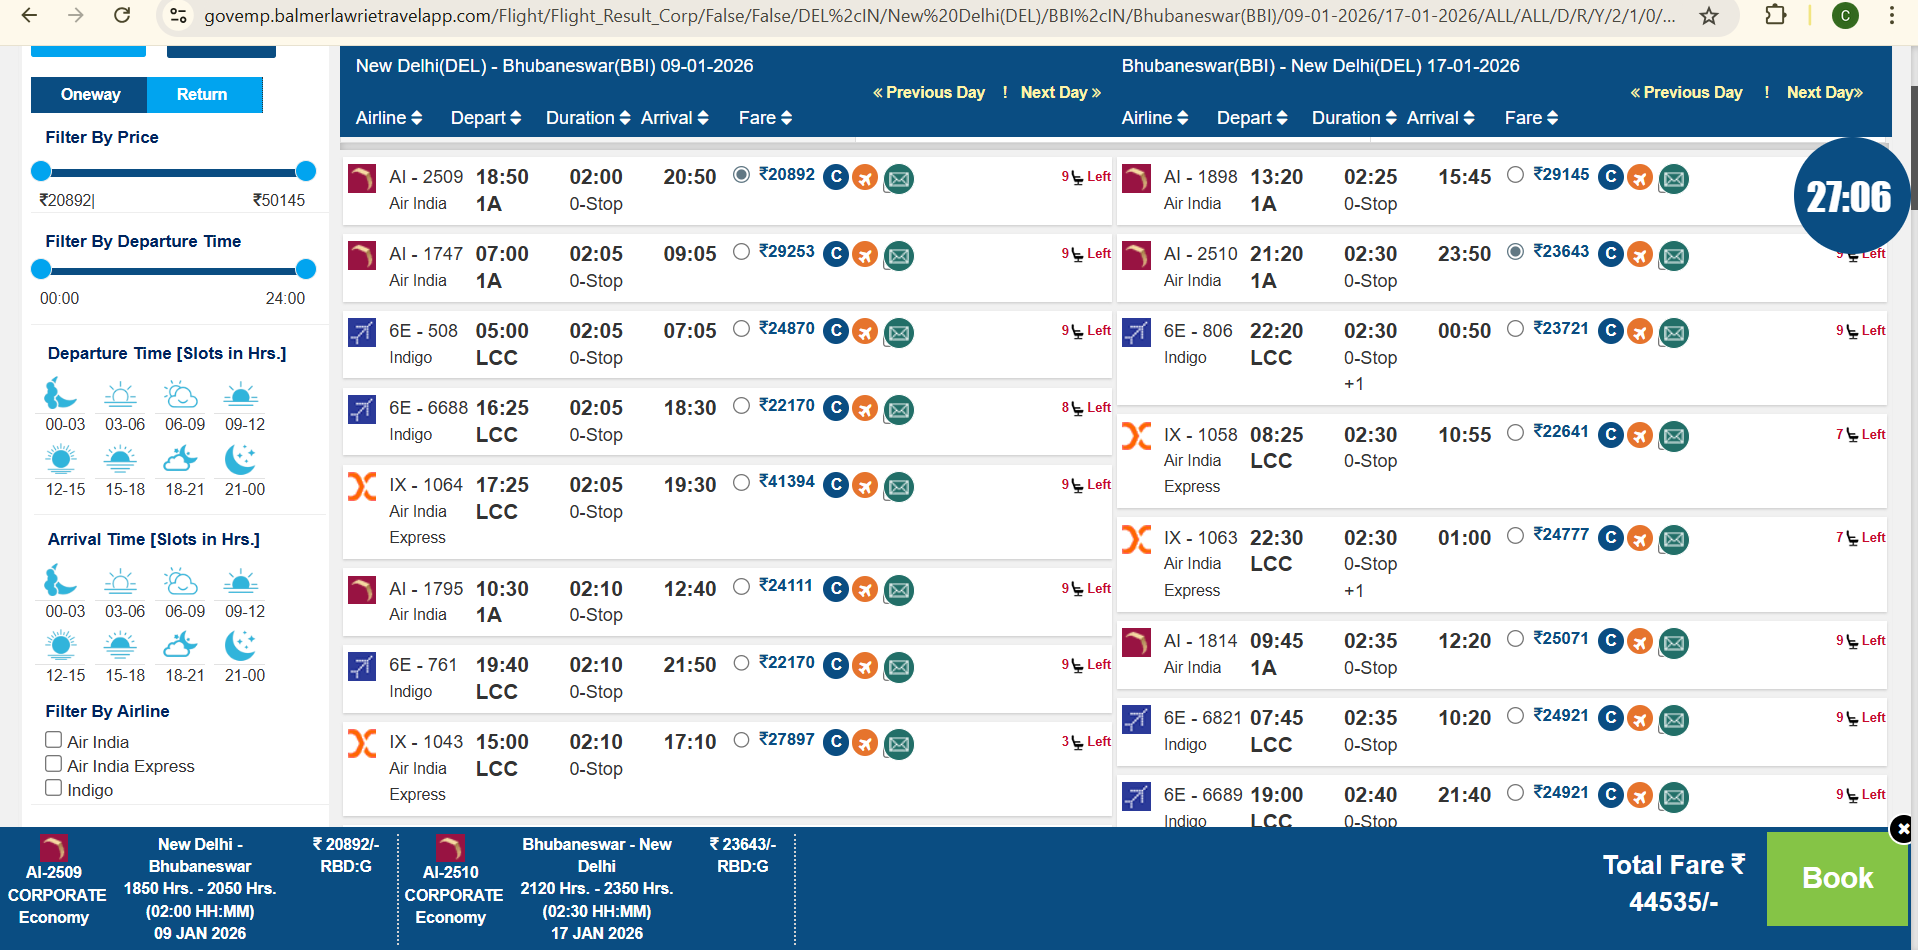The height and width of the screenshot is (950, 1918).
Task: Click departure time slider end handle
Action: (306, 269)
